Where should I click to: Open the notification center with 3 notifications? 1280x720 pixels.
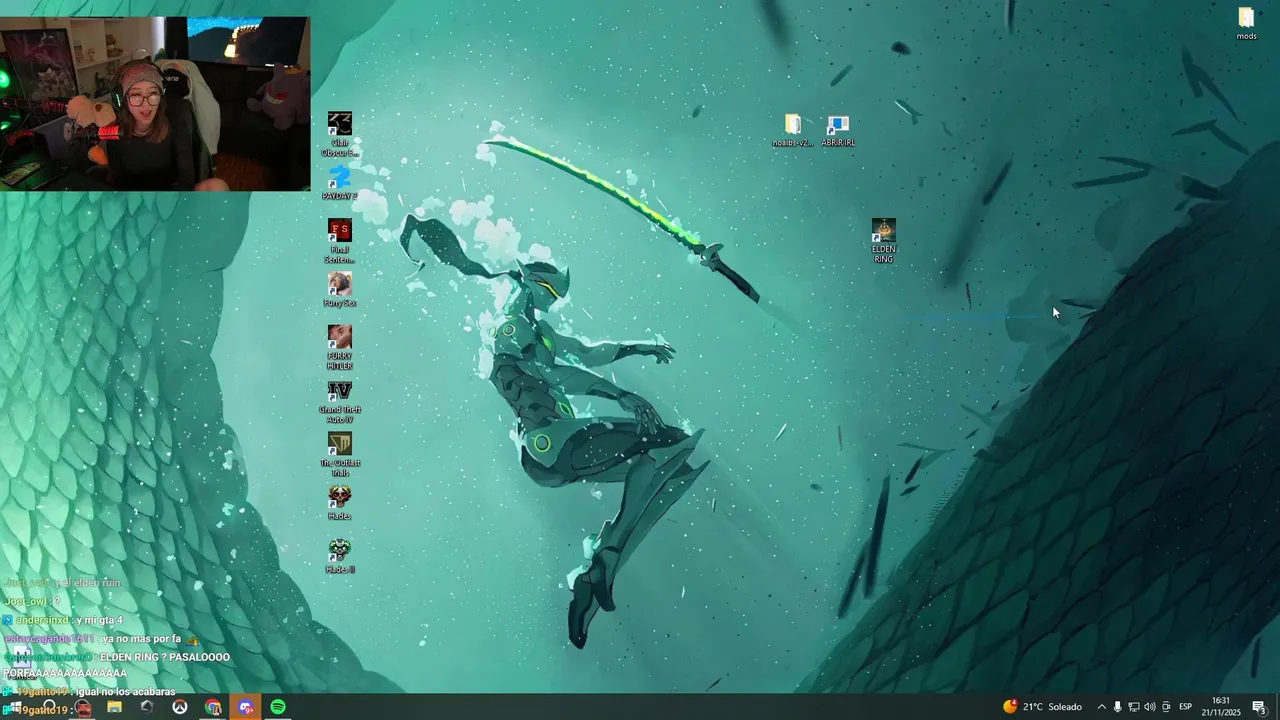coord(1259,707)
